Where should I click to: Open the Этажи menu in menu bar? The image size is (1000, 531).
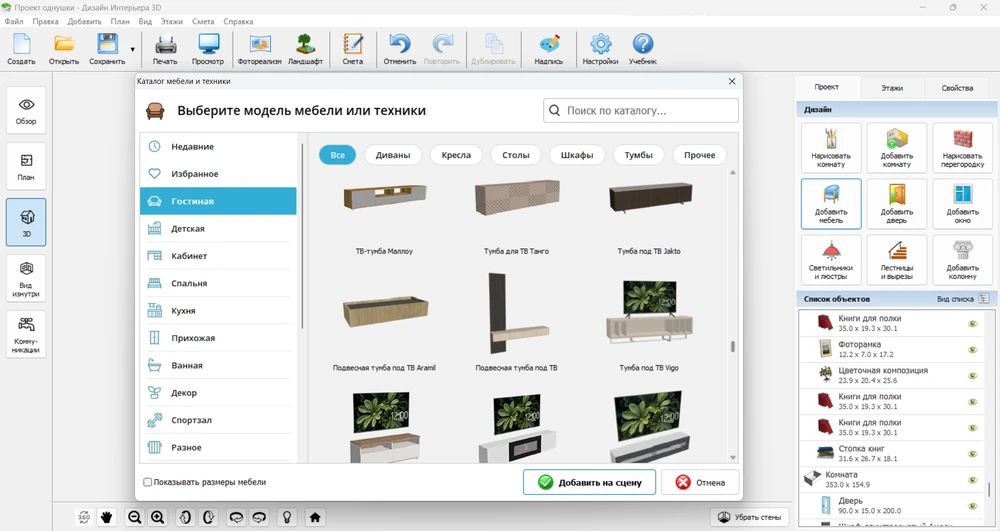point(172,21)
